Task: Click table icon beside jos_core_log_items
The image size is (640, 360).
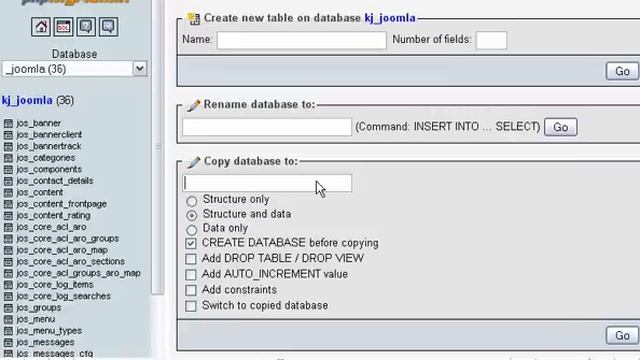Action: click(8, 284)
